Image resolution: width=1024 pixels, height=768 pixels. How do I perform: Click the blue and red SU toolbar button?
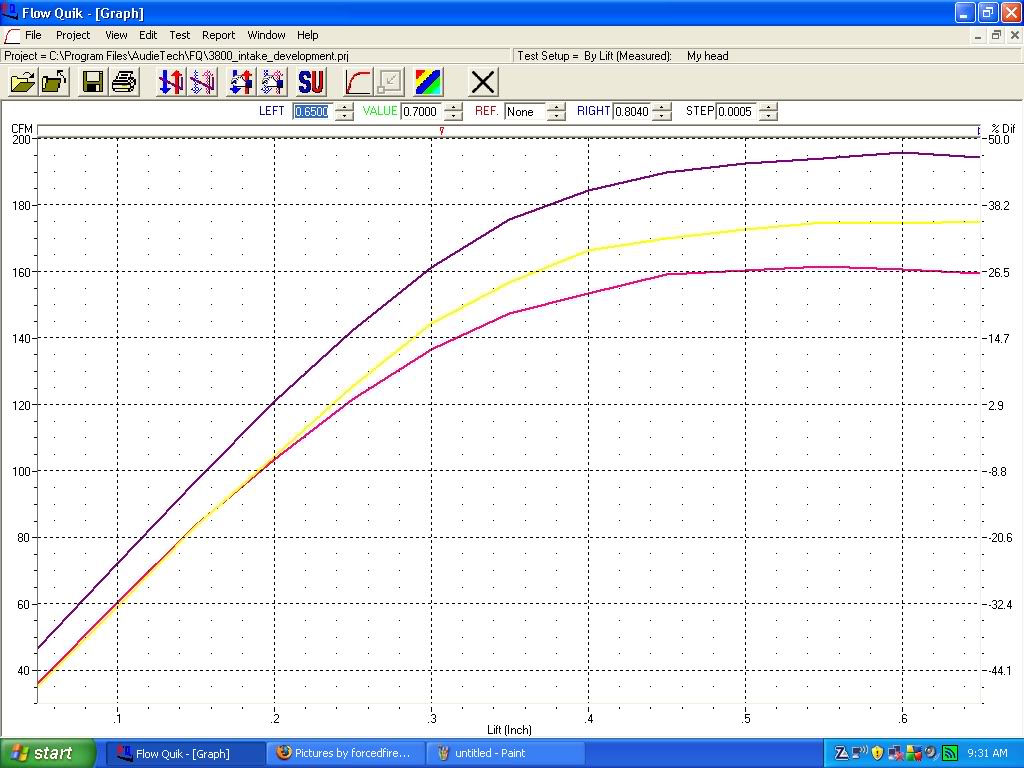(x=311, y=82)
